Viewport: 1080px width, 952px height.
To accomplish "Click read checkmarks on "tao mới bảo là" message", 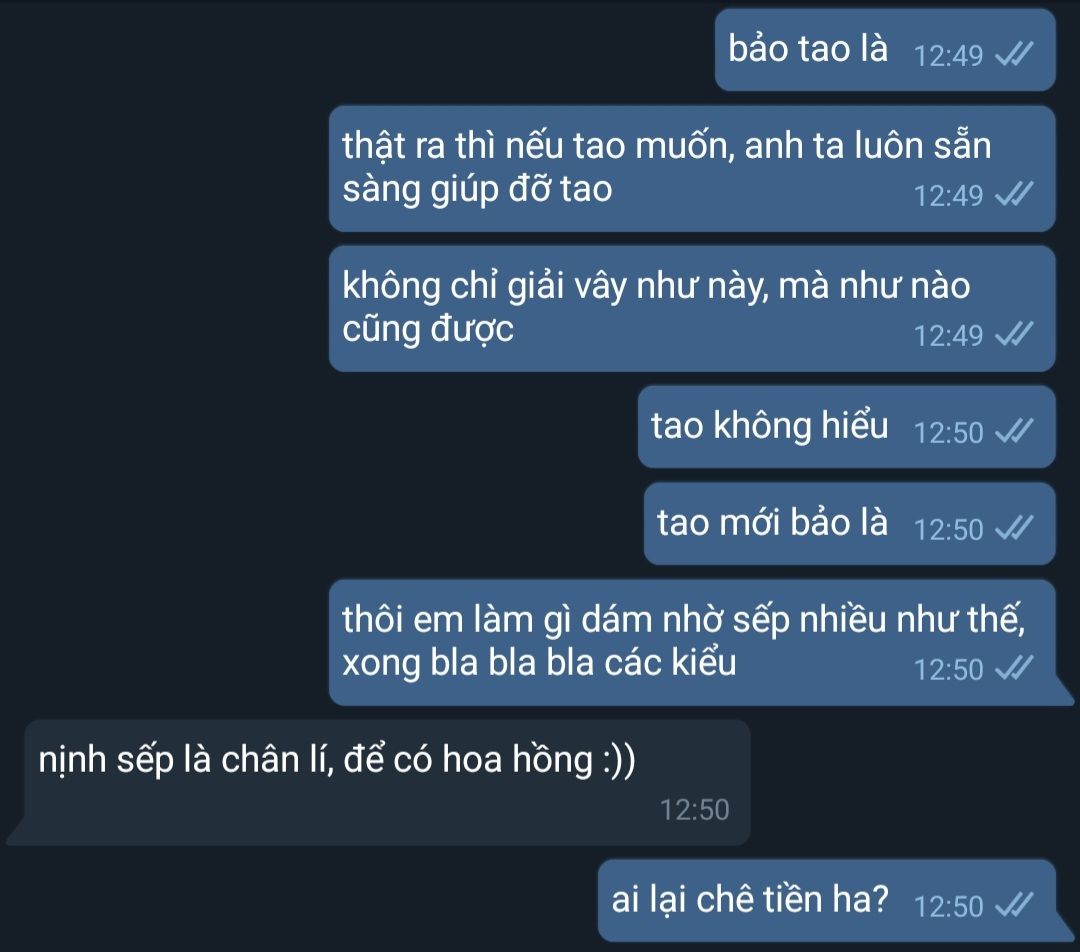I will pyautogui.click(x=1015, y=529).
